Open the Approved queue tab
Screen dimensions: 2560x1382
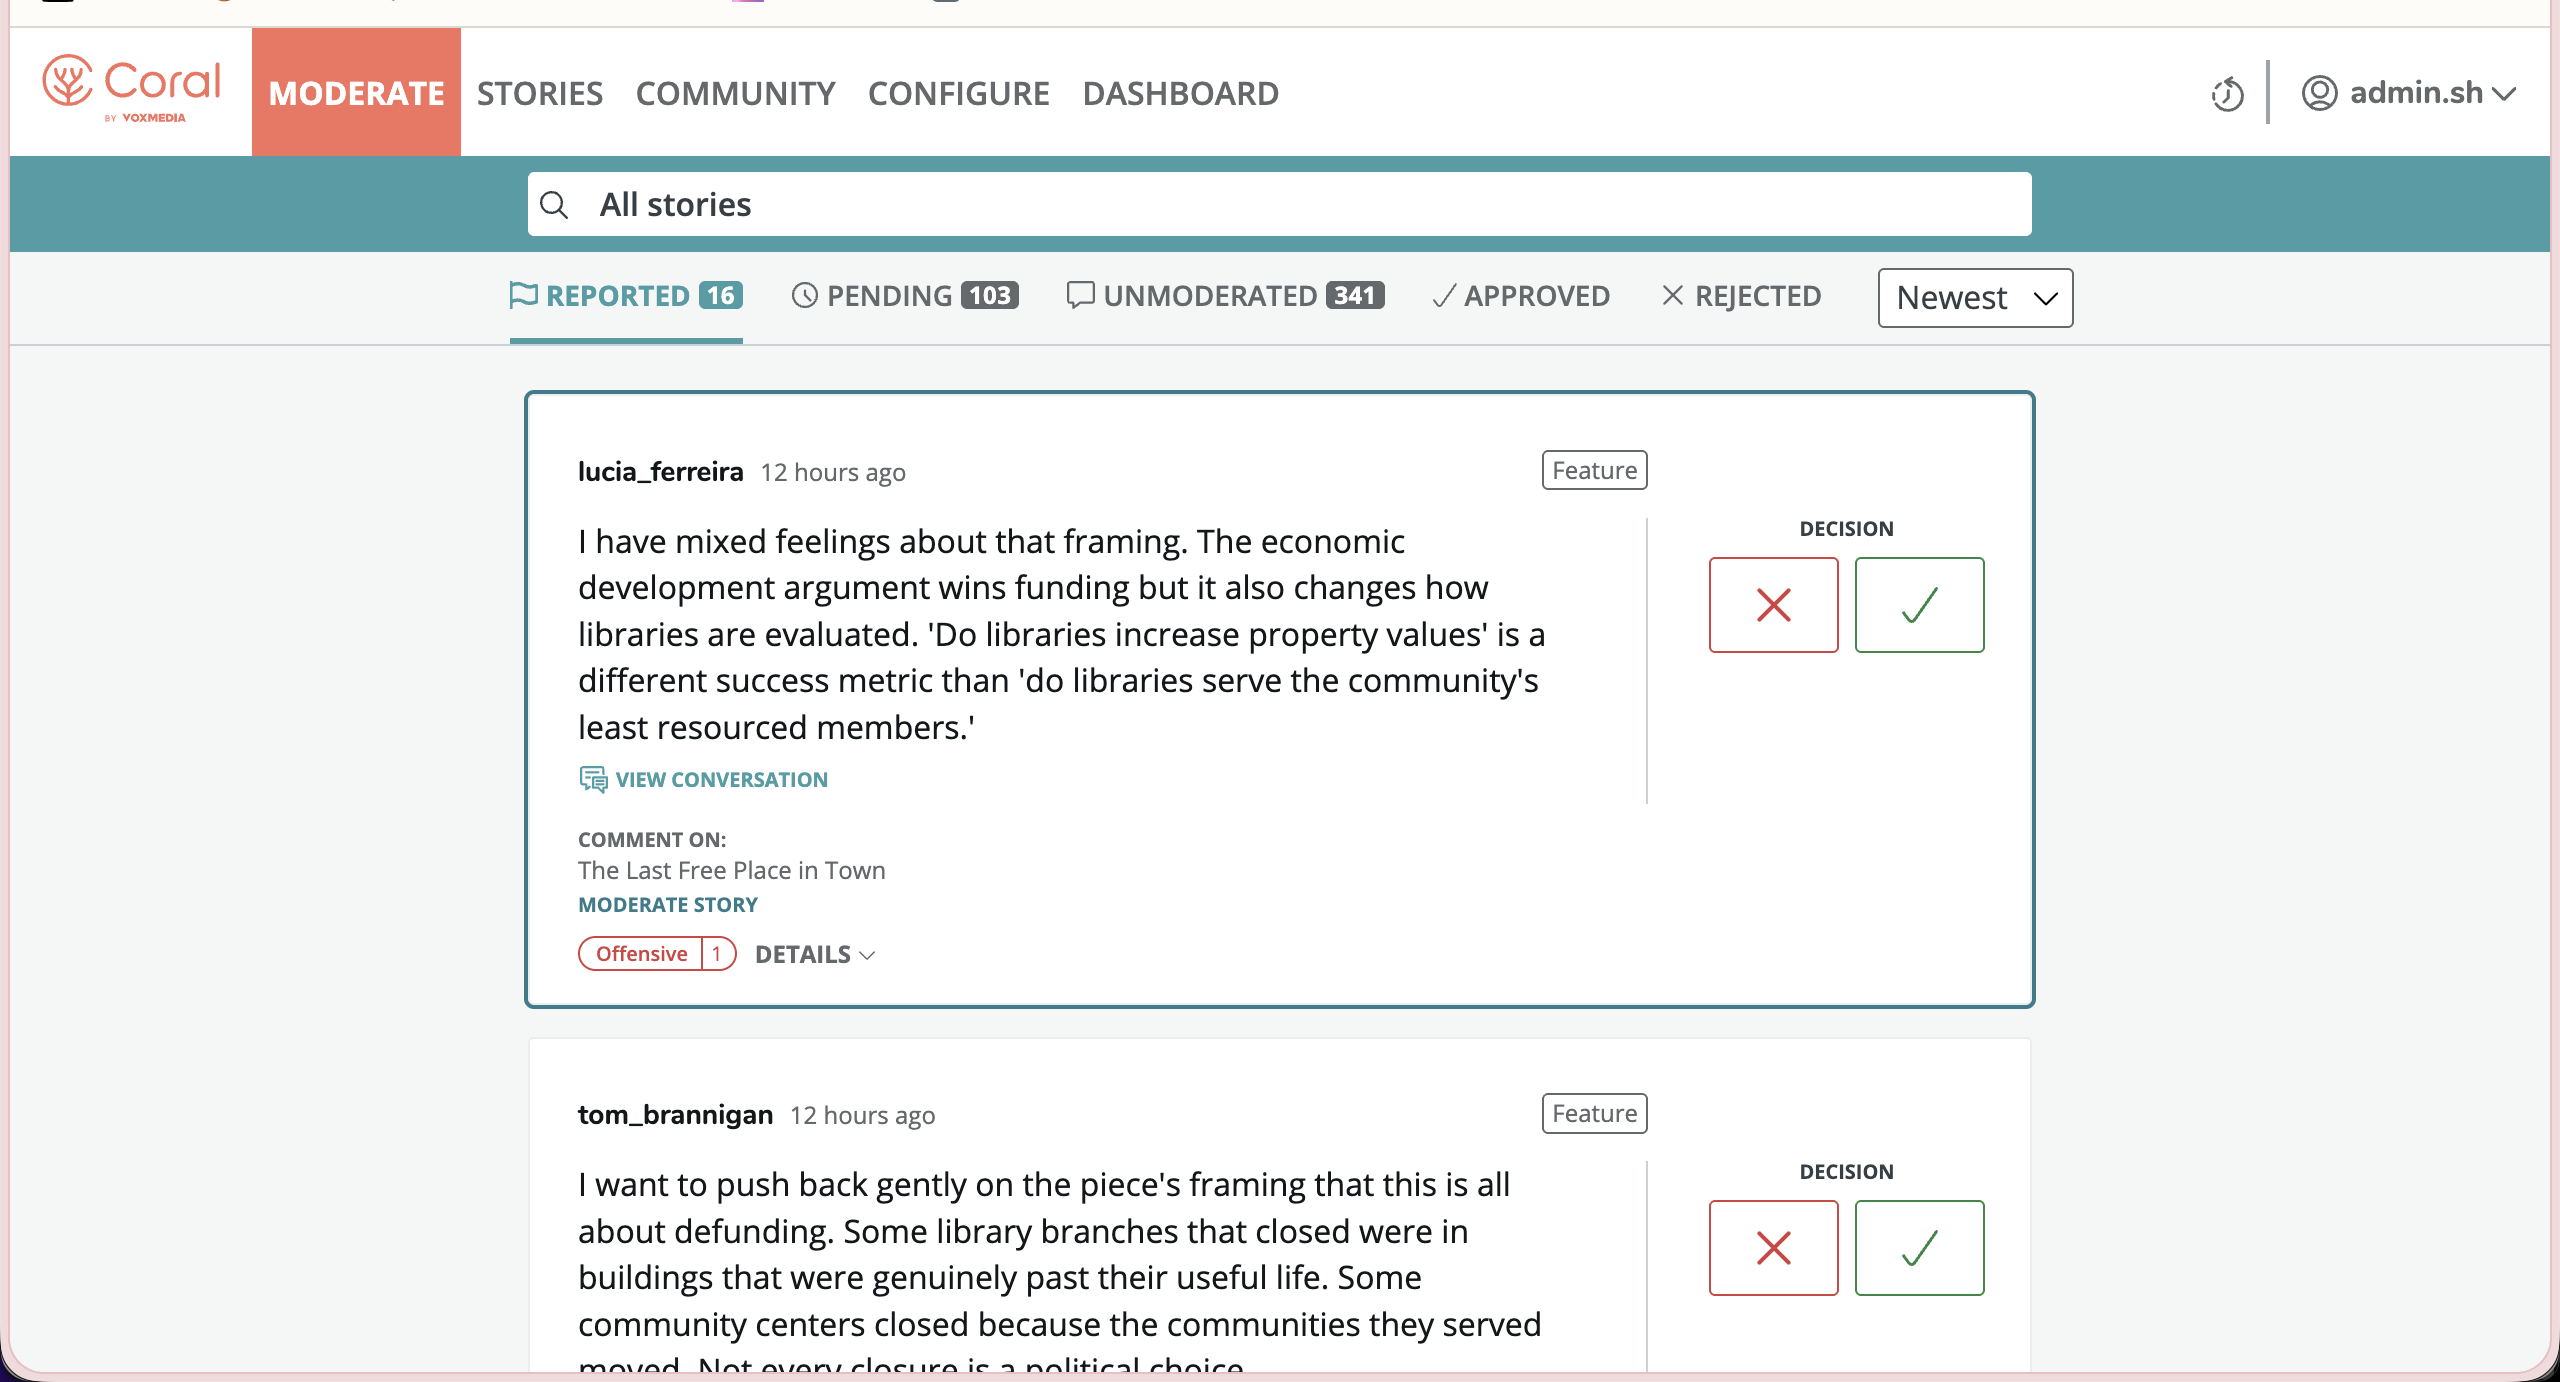coord(1521,296)
